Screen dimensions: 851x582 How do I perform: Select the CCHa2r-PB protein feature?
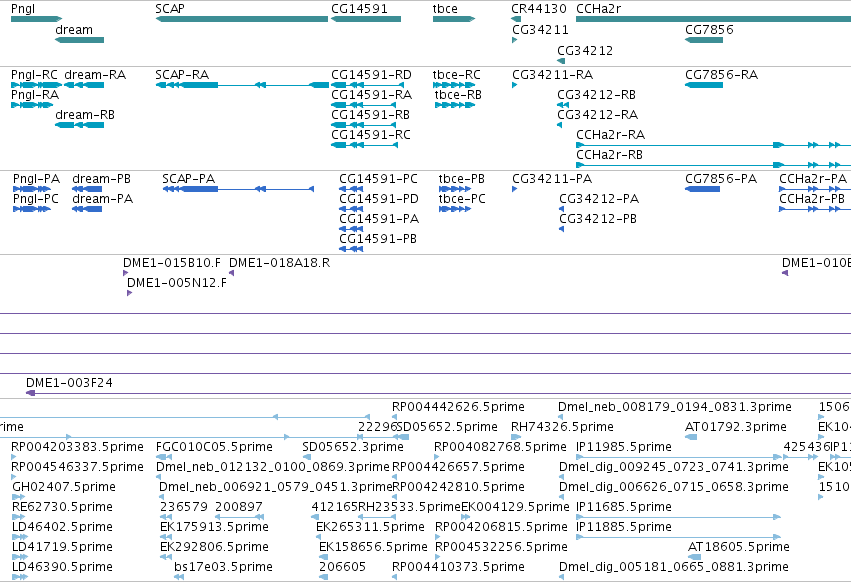(815, 209)
